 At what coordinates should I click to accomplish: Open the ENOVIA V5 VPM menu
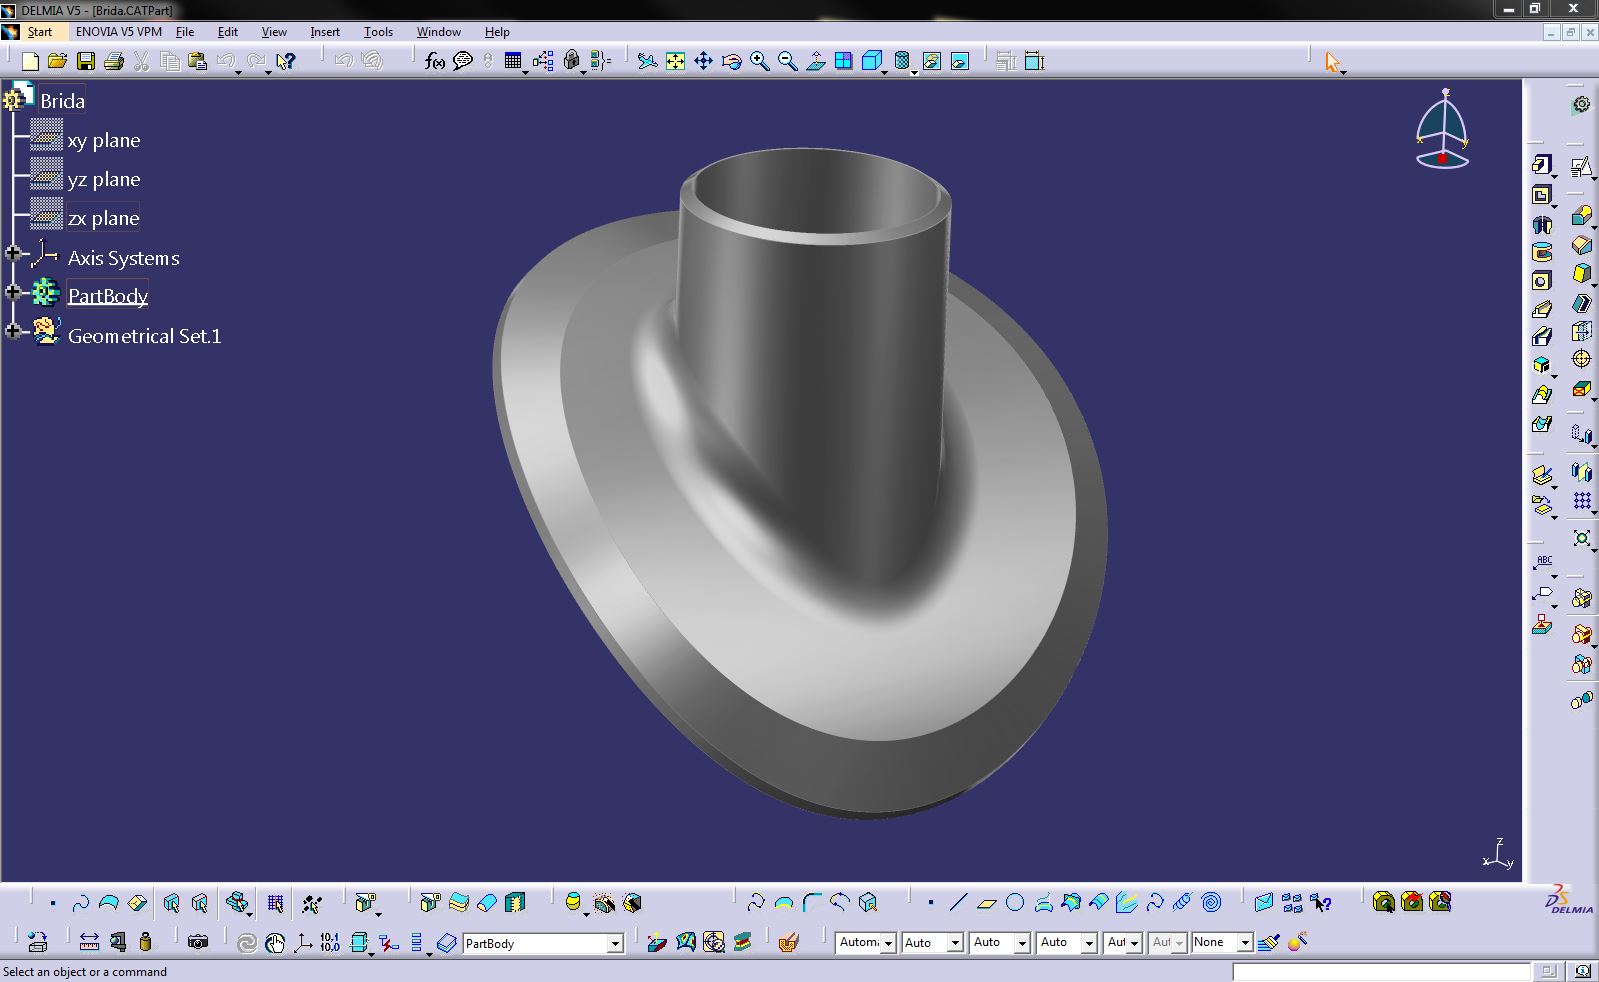click(x=118, y=32)
